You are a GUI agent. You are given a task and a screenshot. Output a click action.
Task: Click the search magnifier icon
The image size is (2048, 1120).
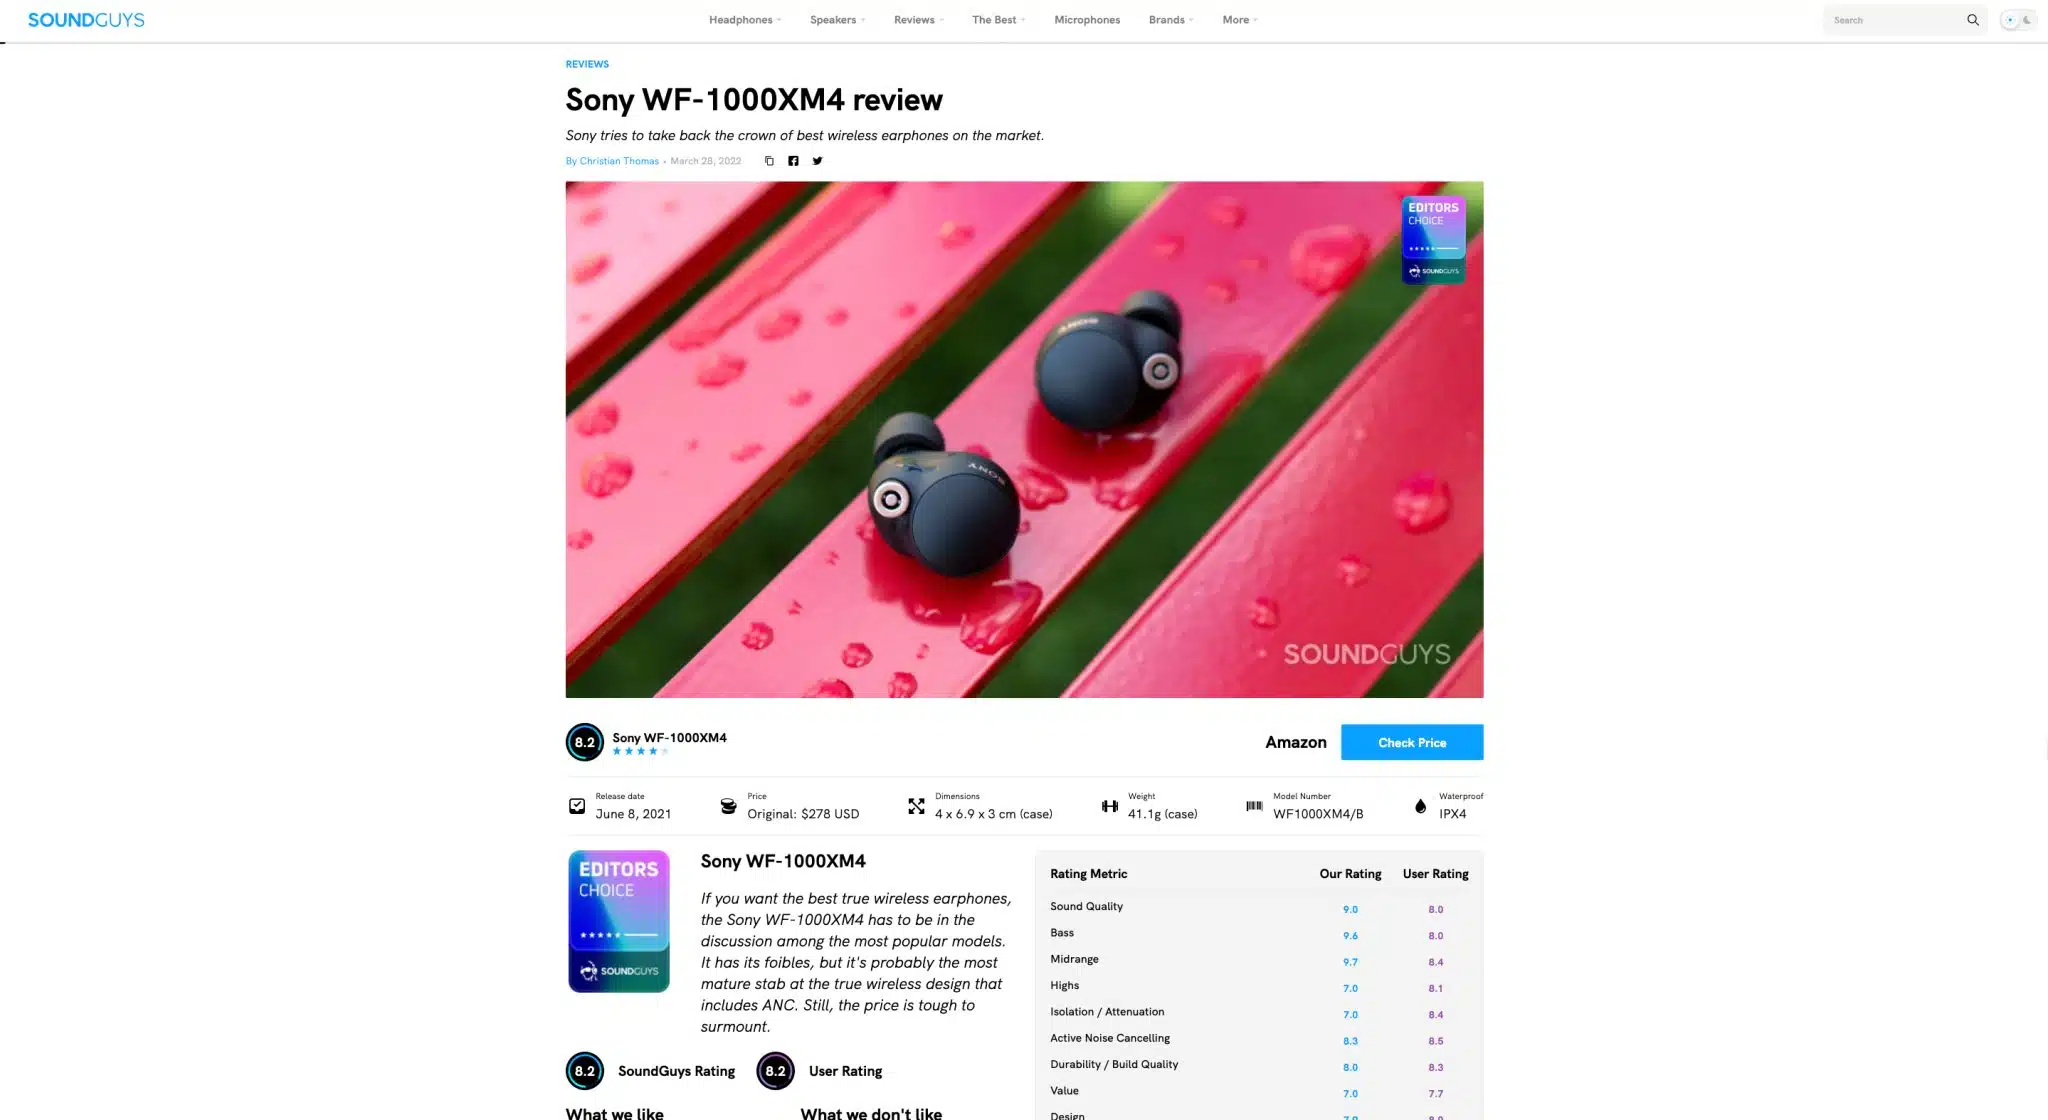1972,20
